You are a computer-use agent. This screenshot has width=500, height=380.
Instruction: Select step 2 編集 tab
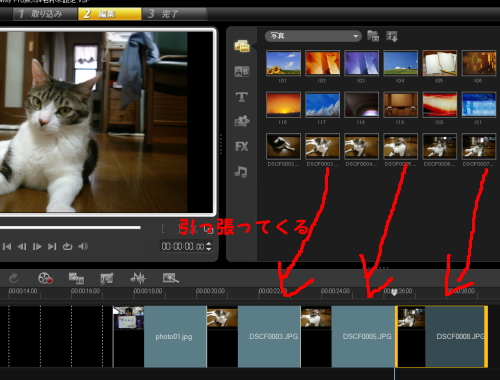point(110,14)
